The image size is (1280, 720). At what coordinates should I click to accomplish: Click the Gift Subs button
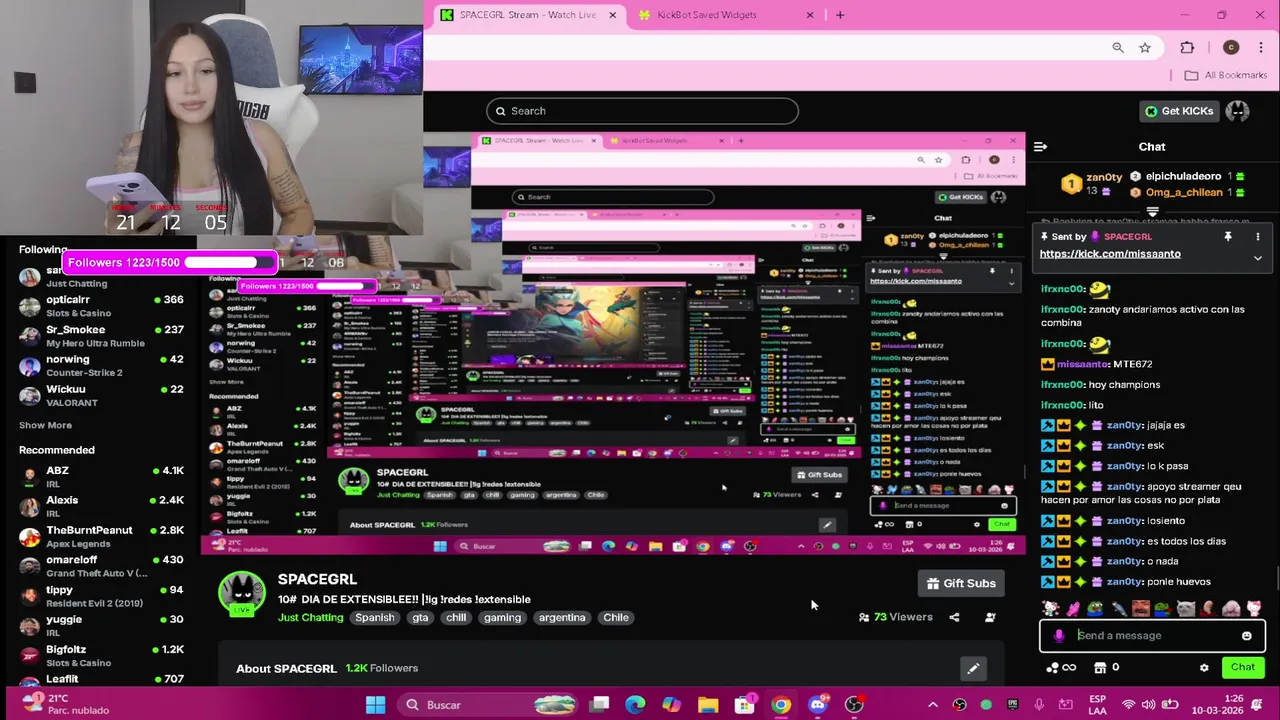(x=960, y=583)
